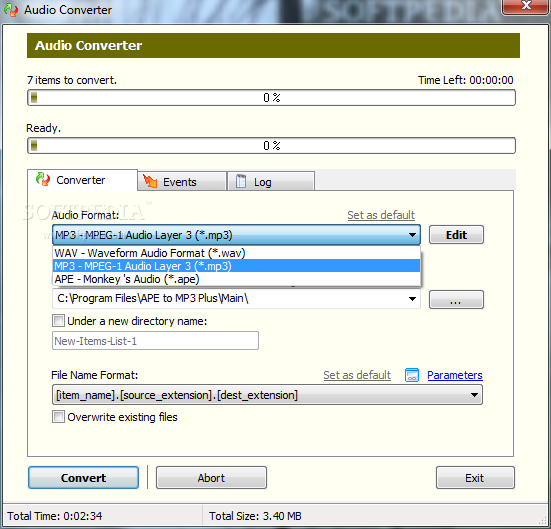Screen dimensions: 551x529
Task: Collapse the Audio Format dropdown arrow
Action: tap(412, 235)
